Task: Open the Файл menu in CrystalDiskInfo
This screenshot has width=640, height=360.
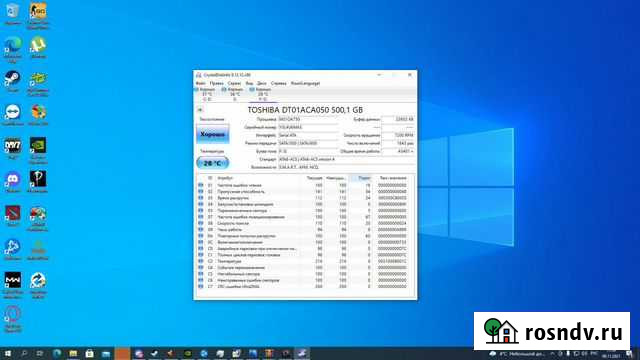Action: point(200,83)
